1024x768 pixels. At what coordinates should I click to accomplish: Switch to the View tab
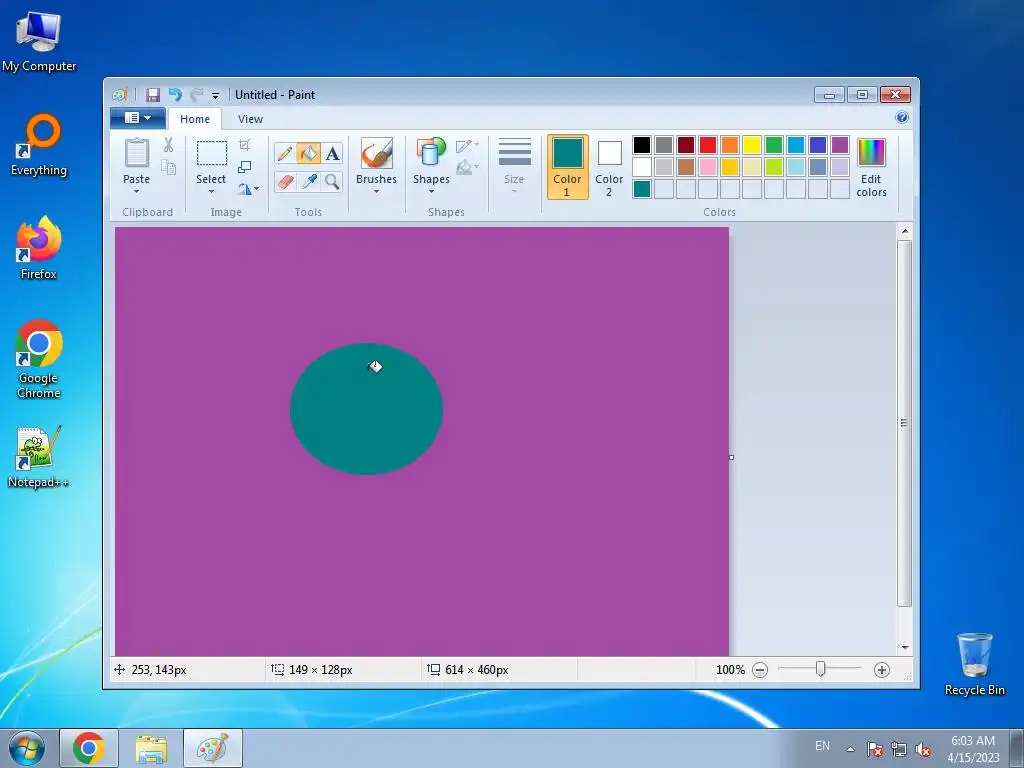tap(250, 119)
